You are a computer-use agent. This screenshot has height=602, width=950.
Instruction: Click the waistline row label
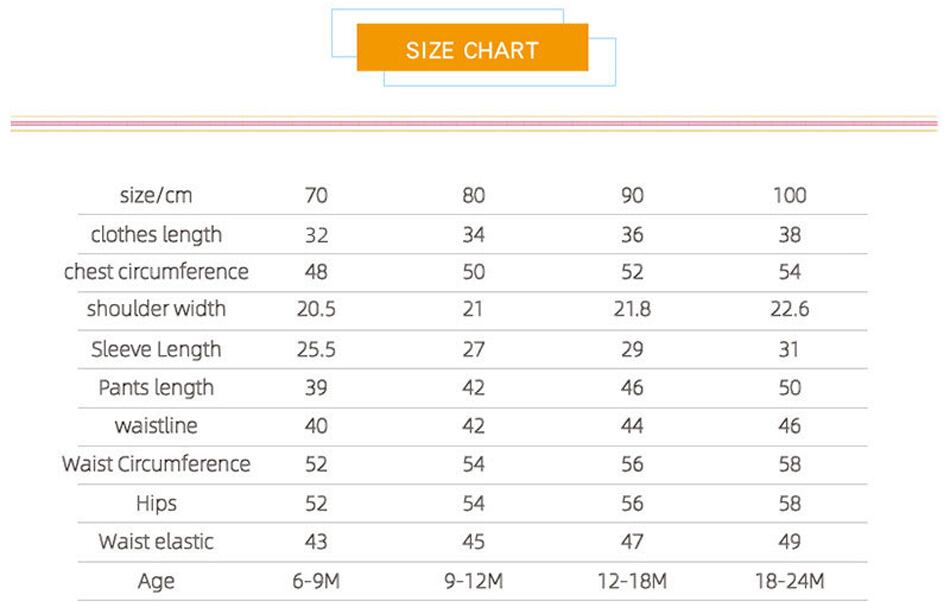[x=156, y=426]
